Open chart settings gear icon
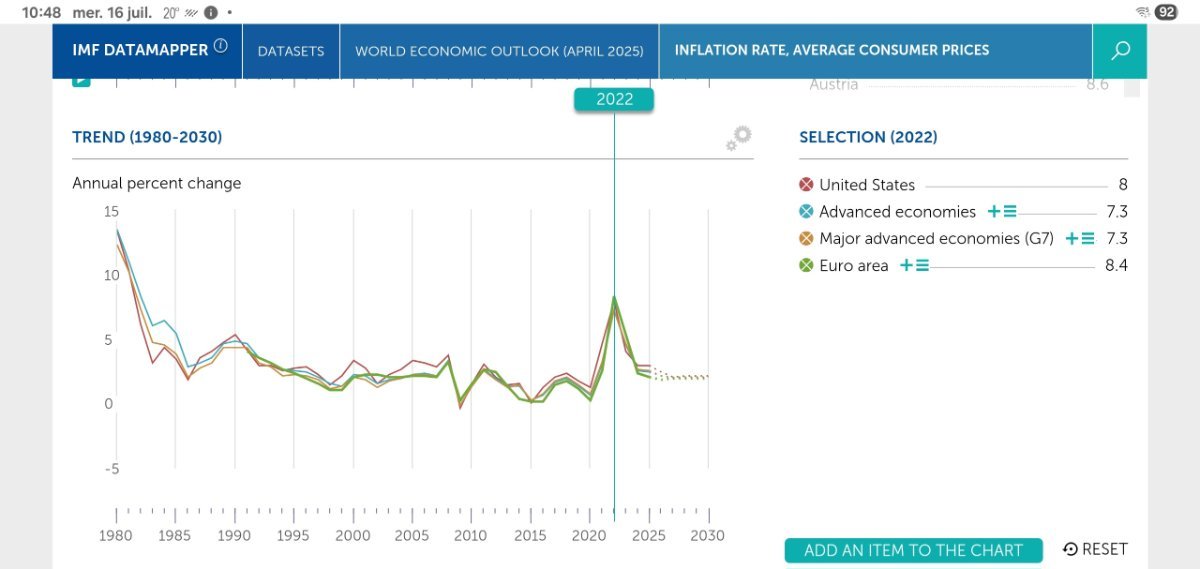The image size is (1200, 569). coord(739,138)
